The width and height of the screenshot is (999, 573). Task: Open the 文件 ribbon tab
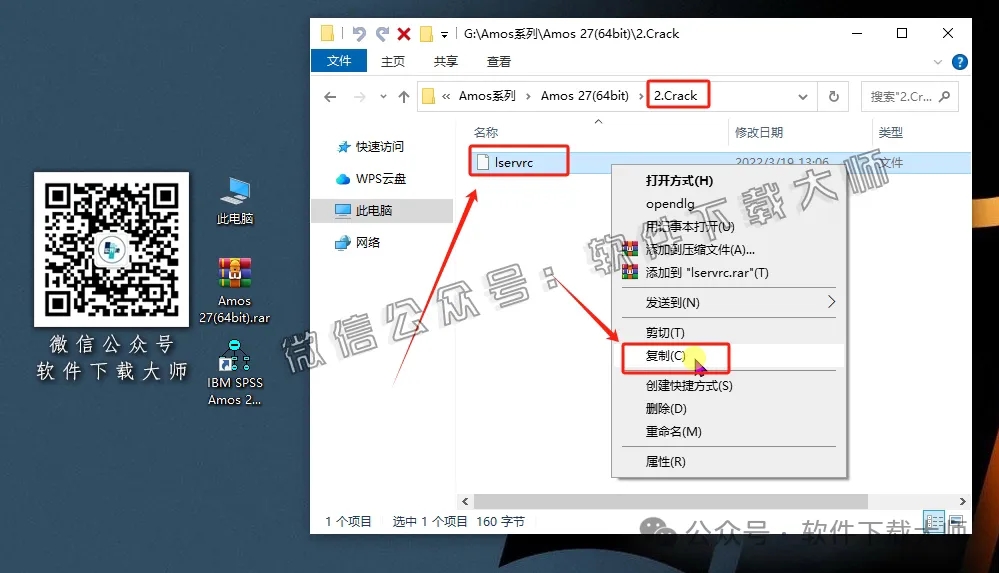coord(339,61)
